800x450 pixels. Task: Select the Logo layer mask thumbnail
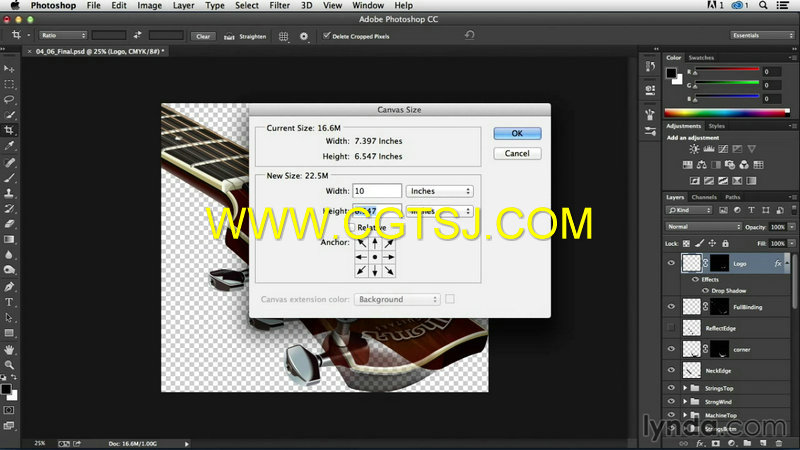tap(719, 263)
